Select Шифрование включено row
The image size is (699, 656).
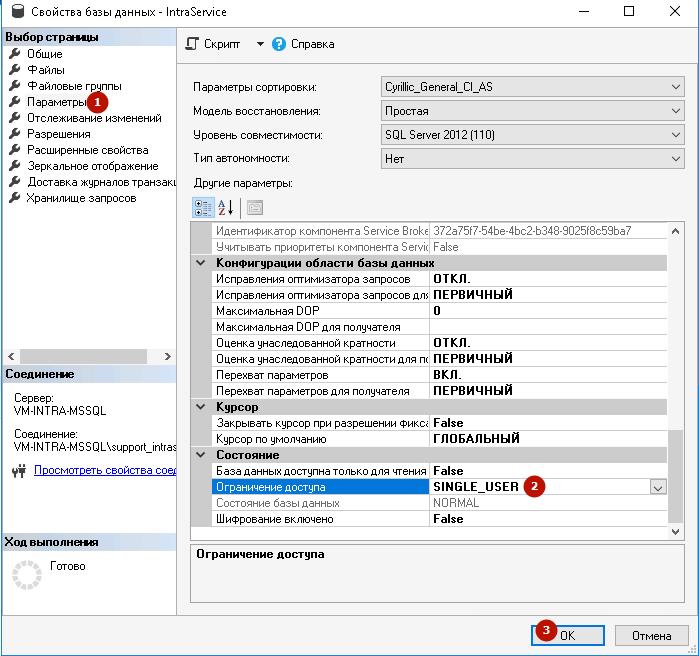pos(439,519)
